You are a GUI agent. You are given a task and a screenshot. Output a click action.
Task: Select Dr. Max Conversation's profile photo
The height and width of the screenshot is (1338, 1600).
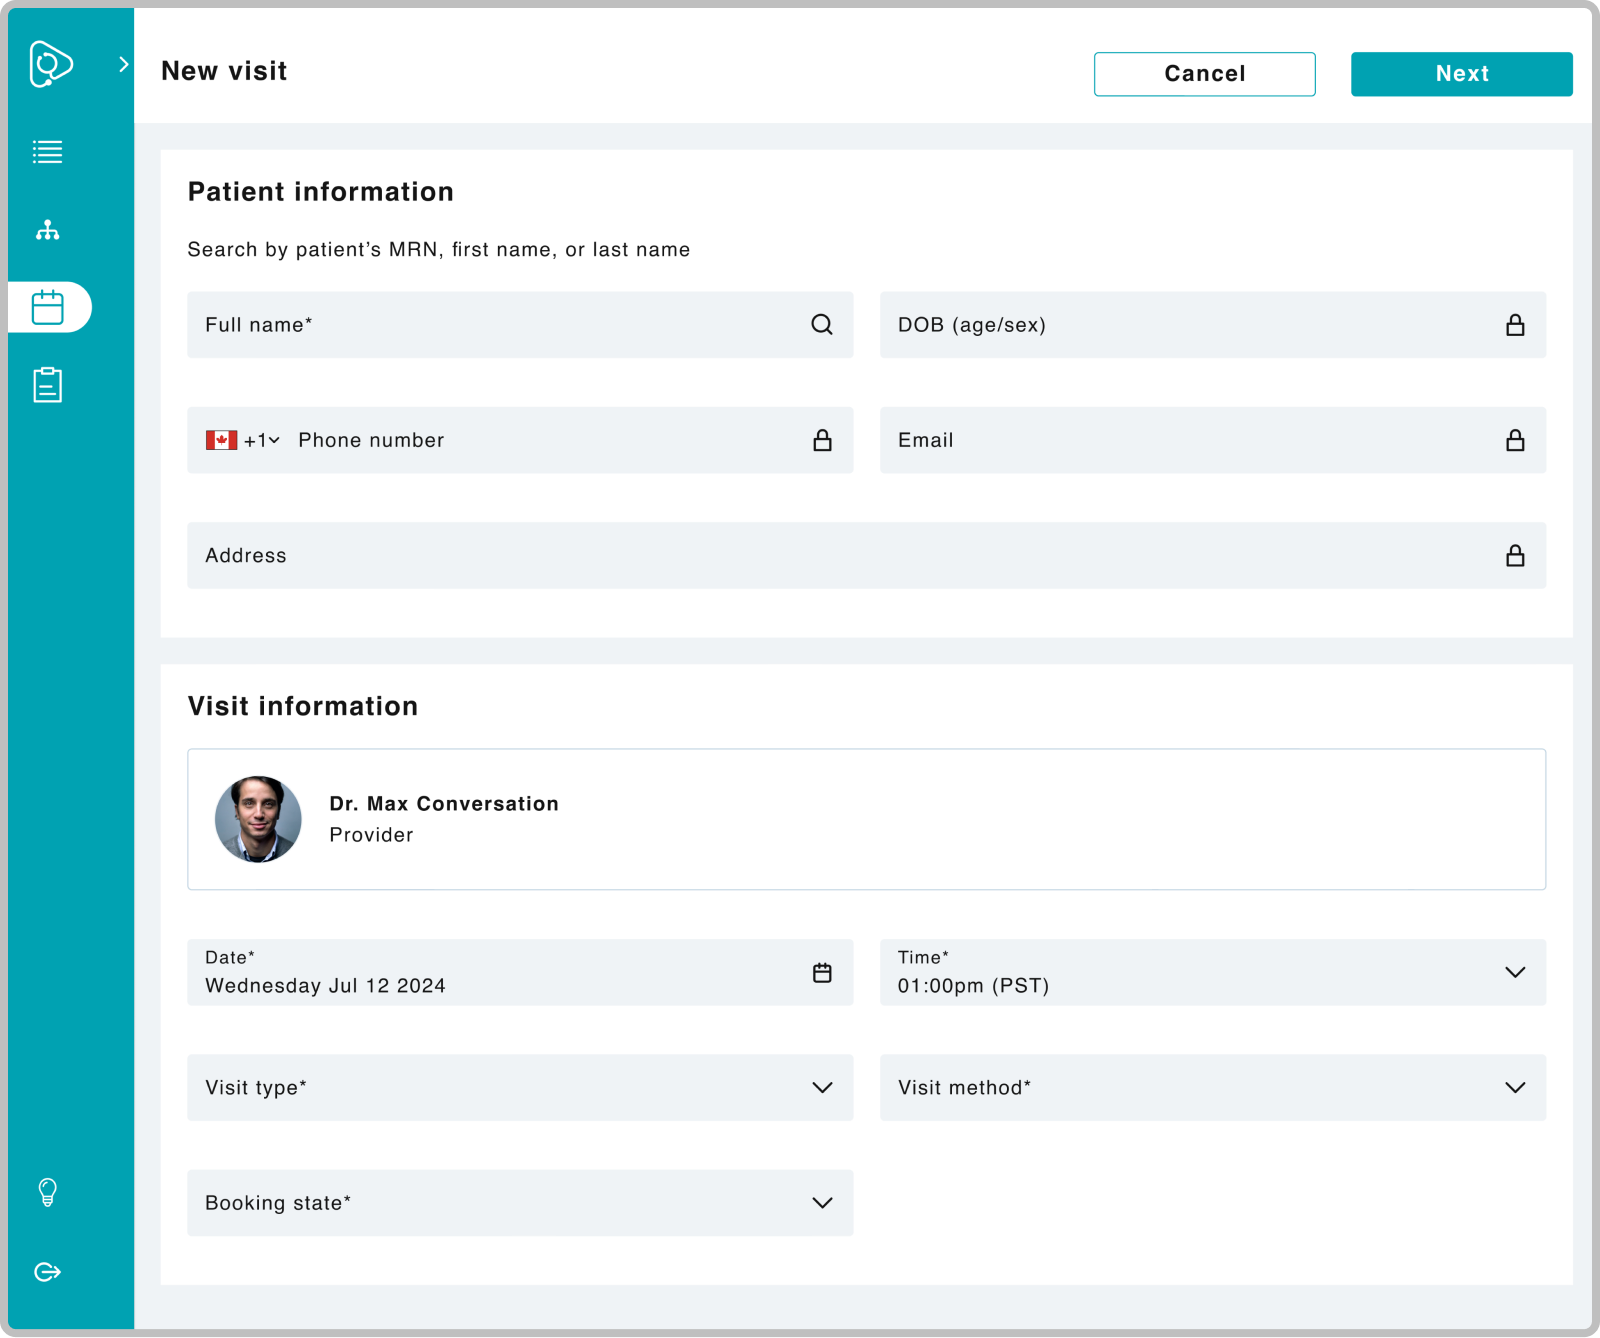pyautogui.click(x=258, y=819)
